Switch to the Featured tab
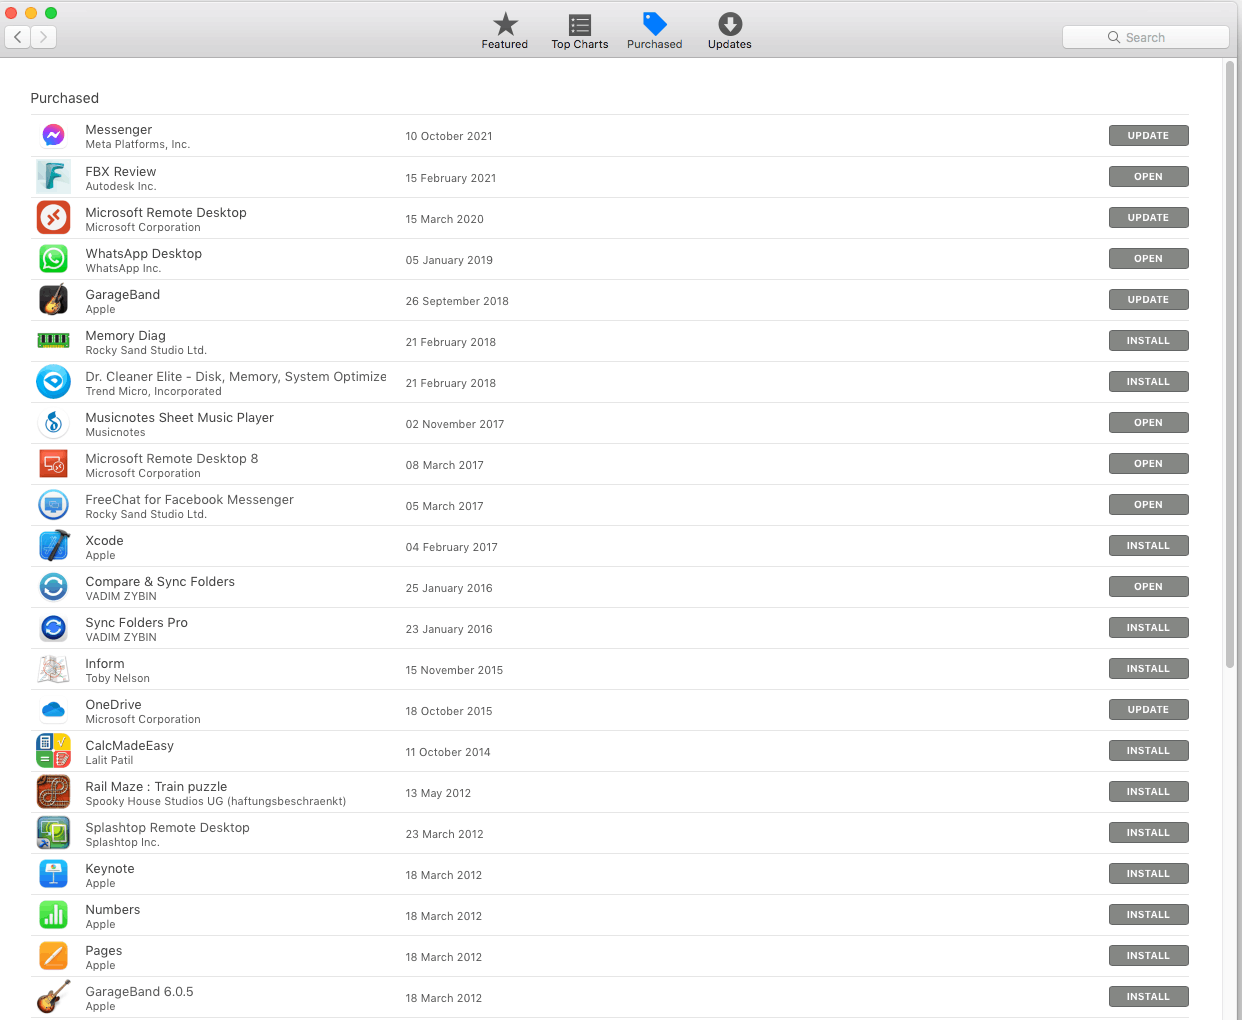Image resolution: width=1242 pixels, height=1020 pixels. (x=505, y=30)
